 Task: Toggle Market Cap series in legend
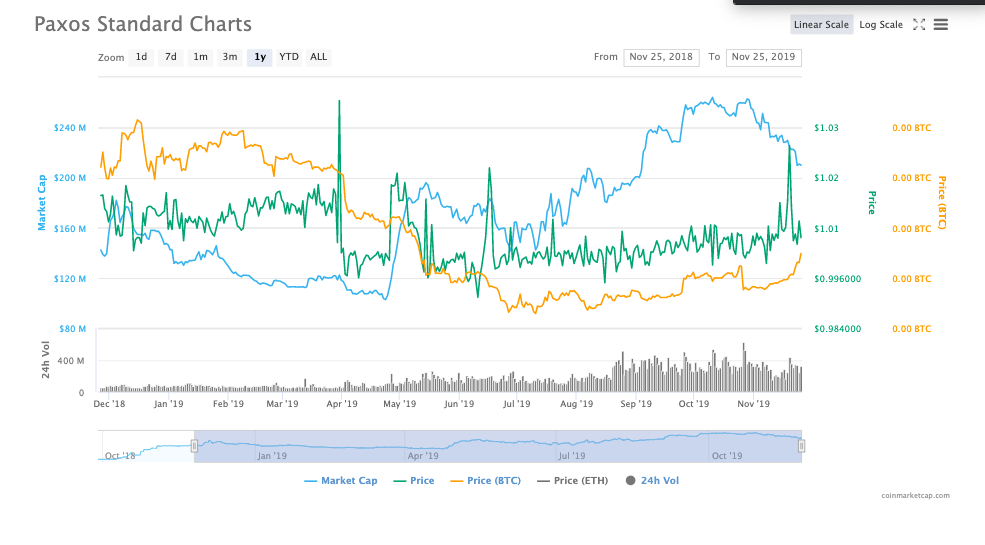tap(341, 481)
